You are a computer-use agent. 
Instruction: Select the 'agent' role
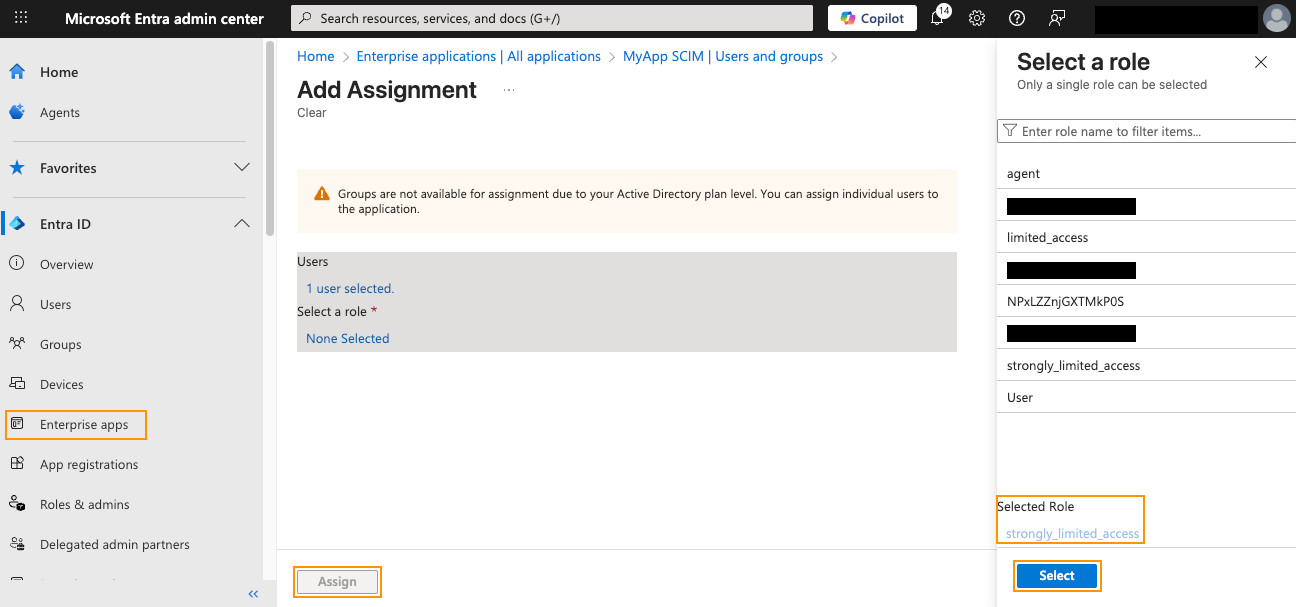point(1146,173)
